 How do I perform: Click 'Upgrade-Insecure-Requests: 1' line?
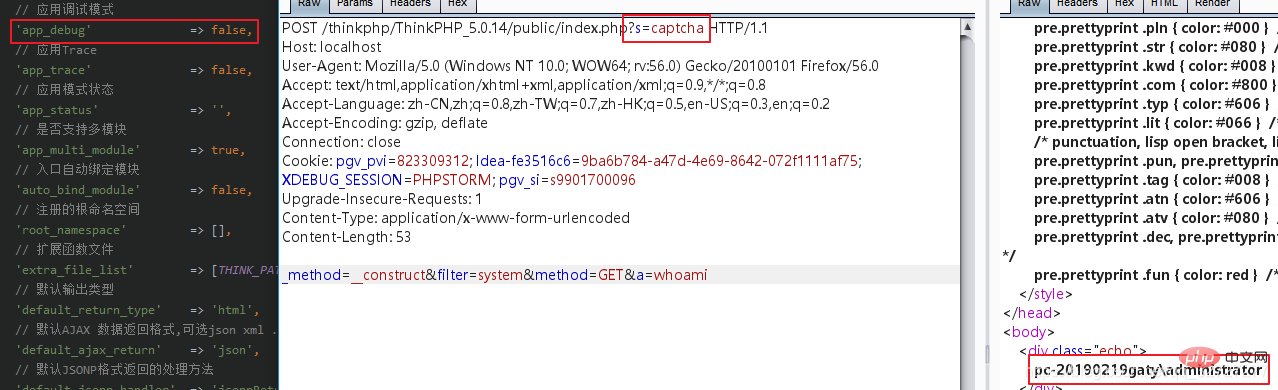click(382, 199)
